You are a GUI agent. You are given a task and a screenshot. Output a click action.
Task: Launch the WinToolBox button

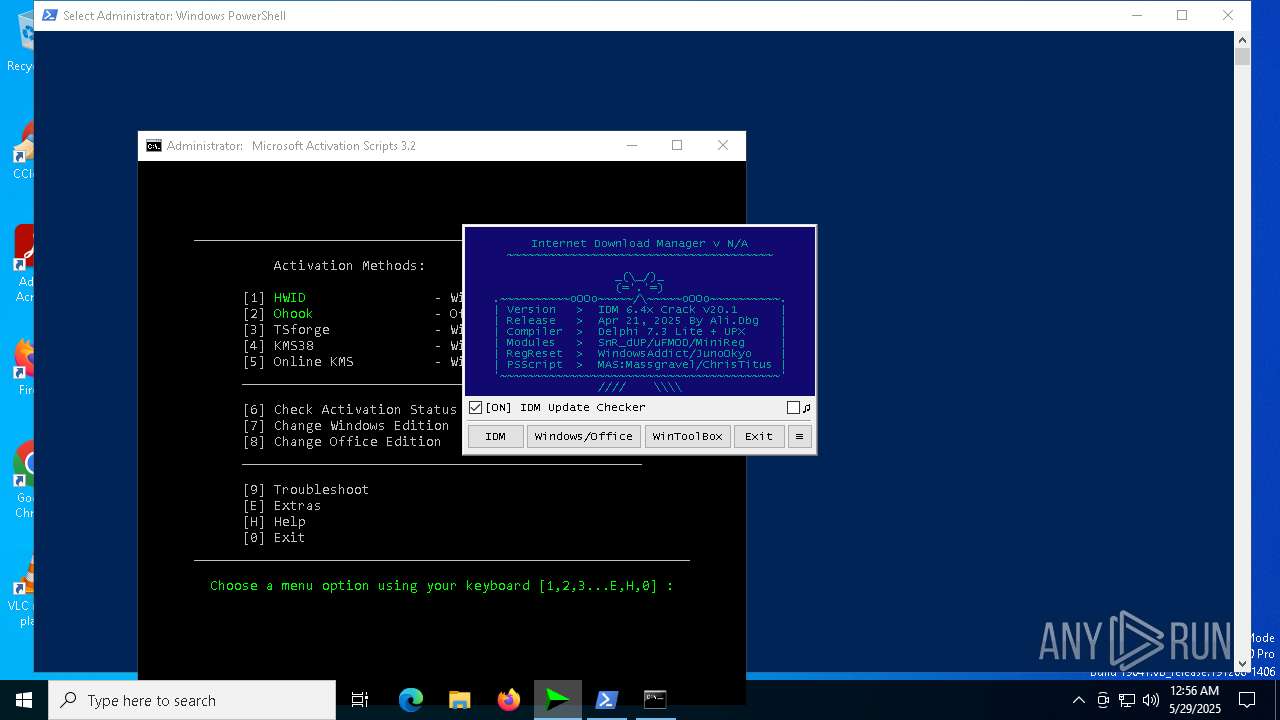687,436
